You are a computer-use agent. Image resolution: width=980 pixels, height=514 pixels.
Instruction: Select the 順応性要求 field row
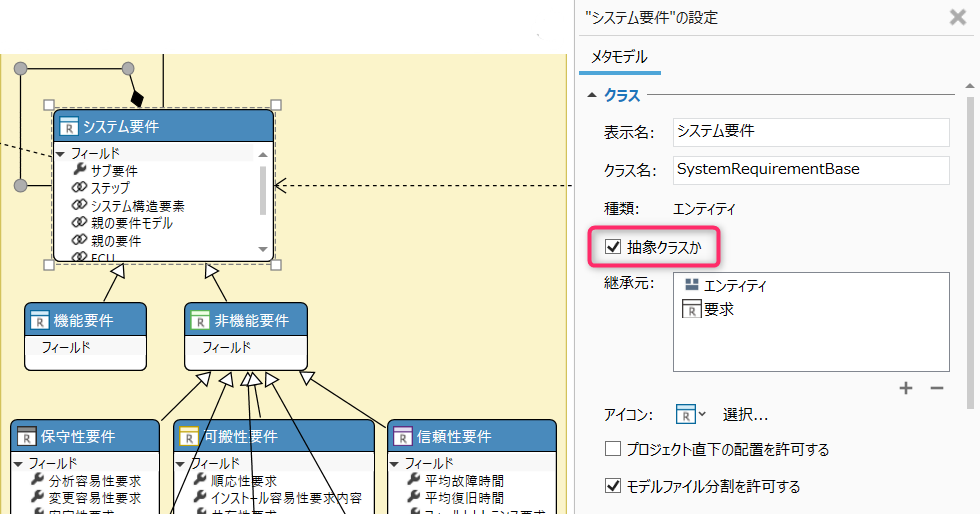pos(235,480)
